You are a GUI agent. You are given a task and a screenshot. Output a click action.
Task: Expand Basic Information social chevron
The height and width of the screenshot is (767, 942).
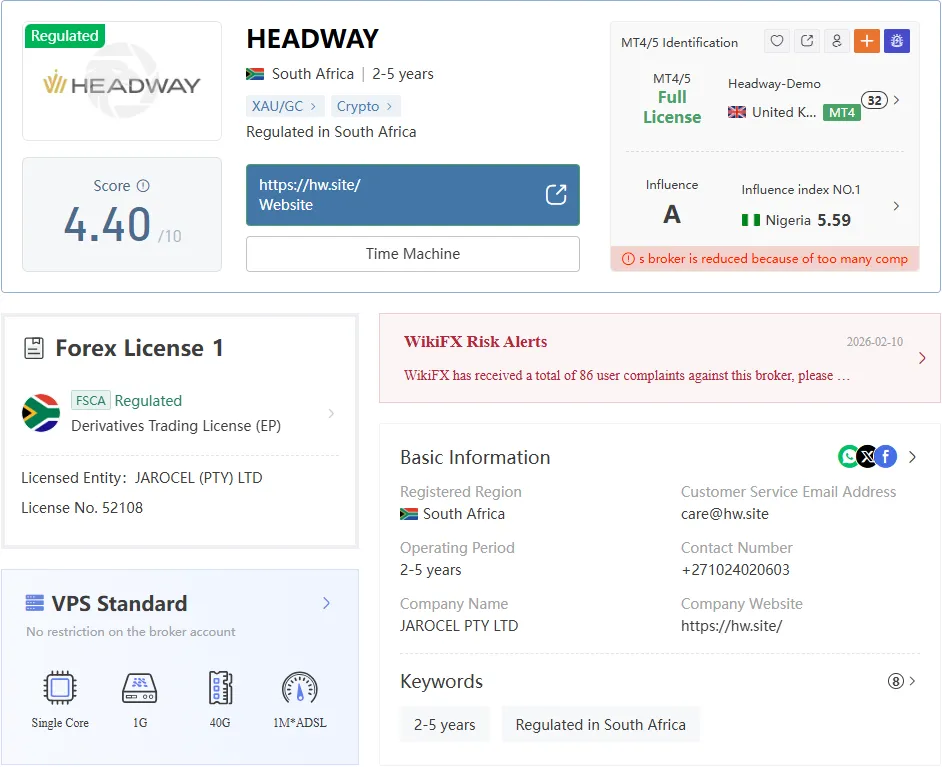(x=913, y=457)
